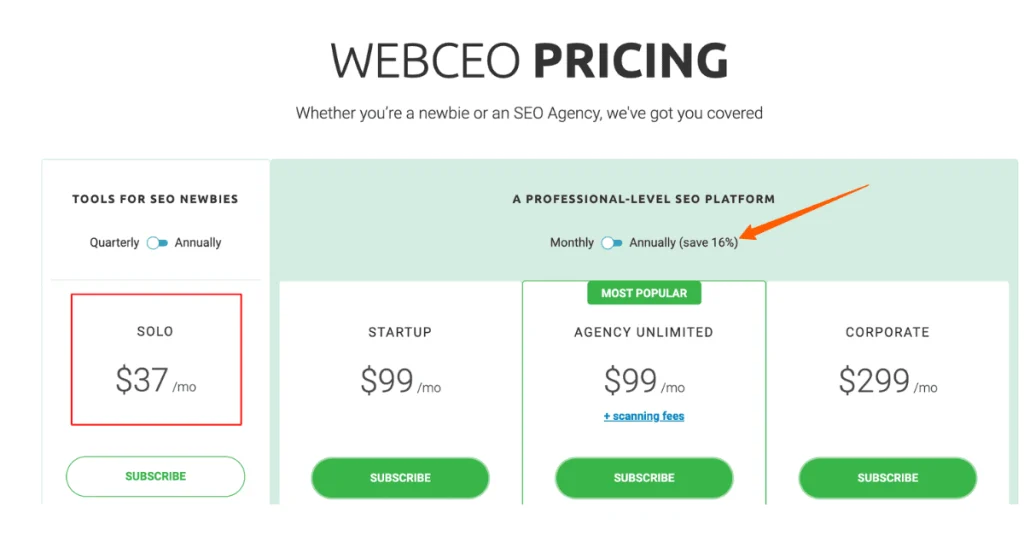Click the Tools for SEO Newbies heading
Screen dimensions: 1024x536
[x=155, y=199]
